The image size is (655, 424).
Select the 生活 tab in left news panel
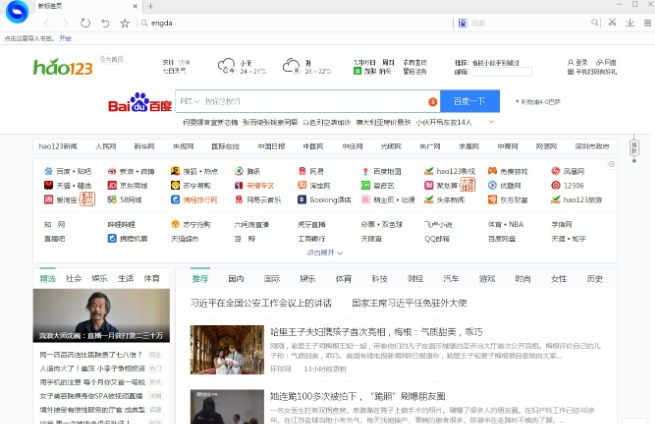tap(125, 278)
